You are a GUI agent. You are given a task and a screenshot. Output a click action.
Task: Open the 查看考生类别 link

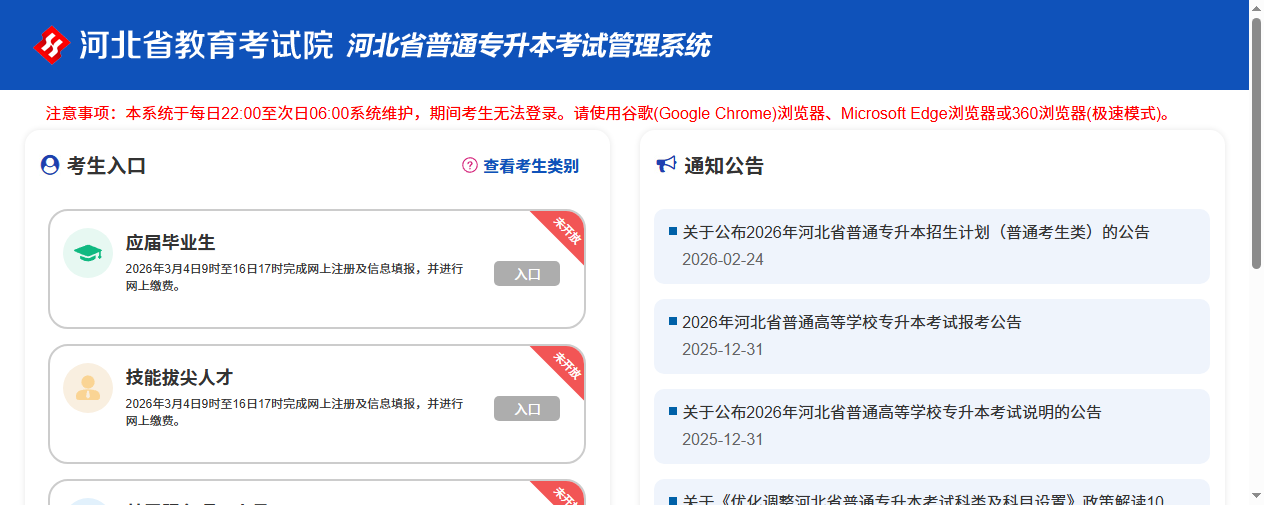tap(530, 166)
